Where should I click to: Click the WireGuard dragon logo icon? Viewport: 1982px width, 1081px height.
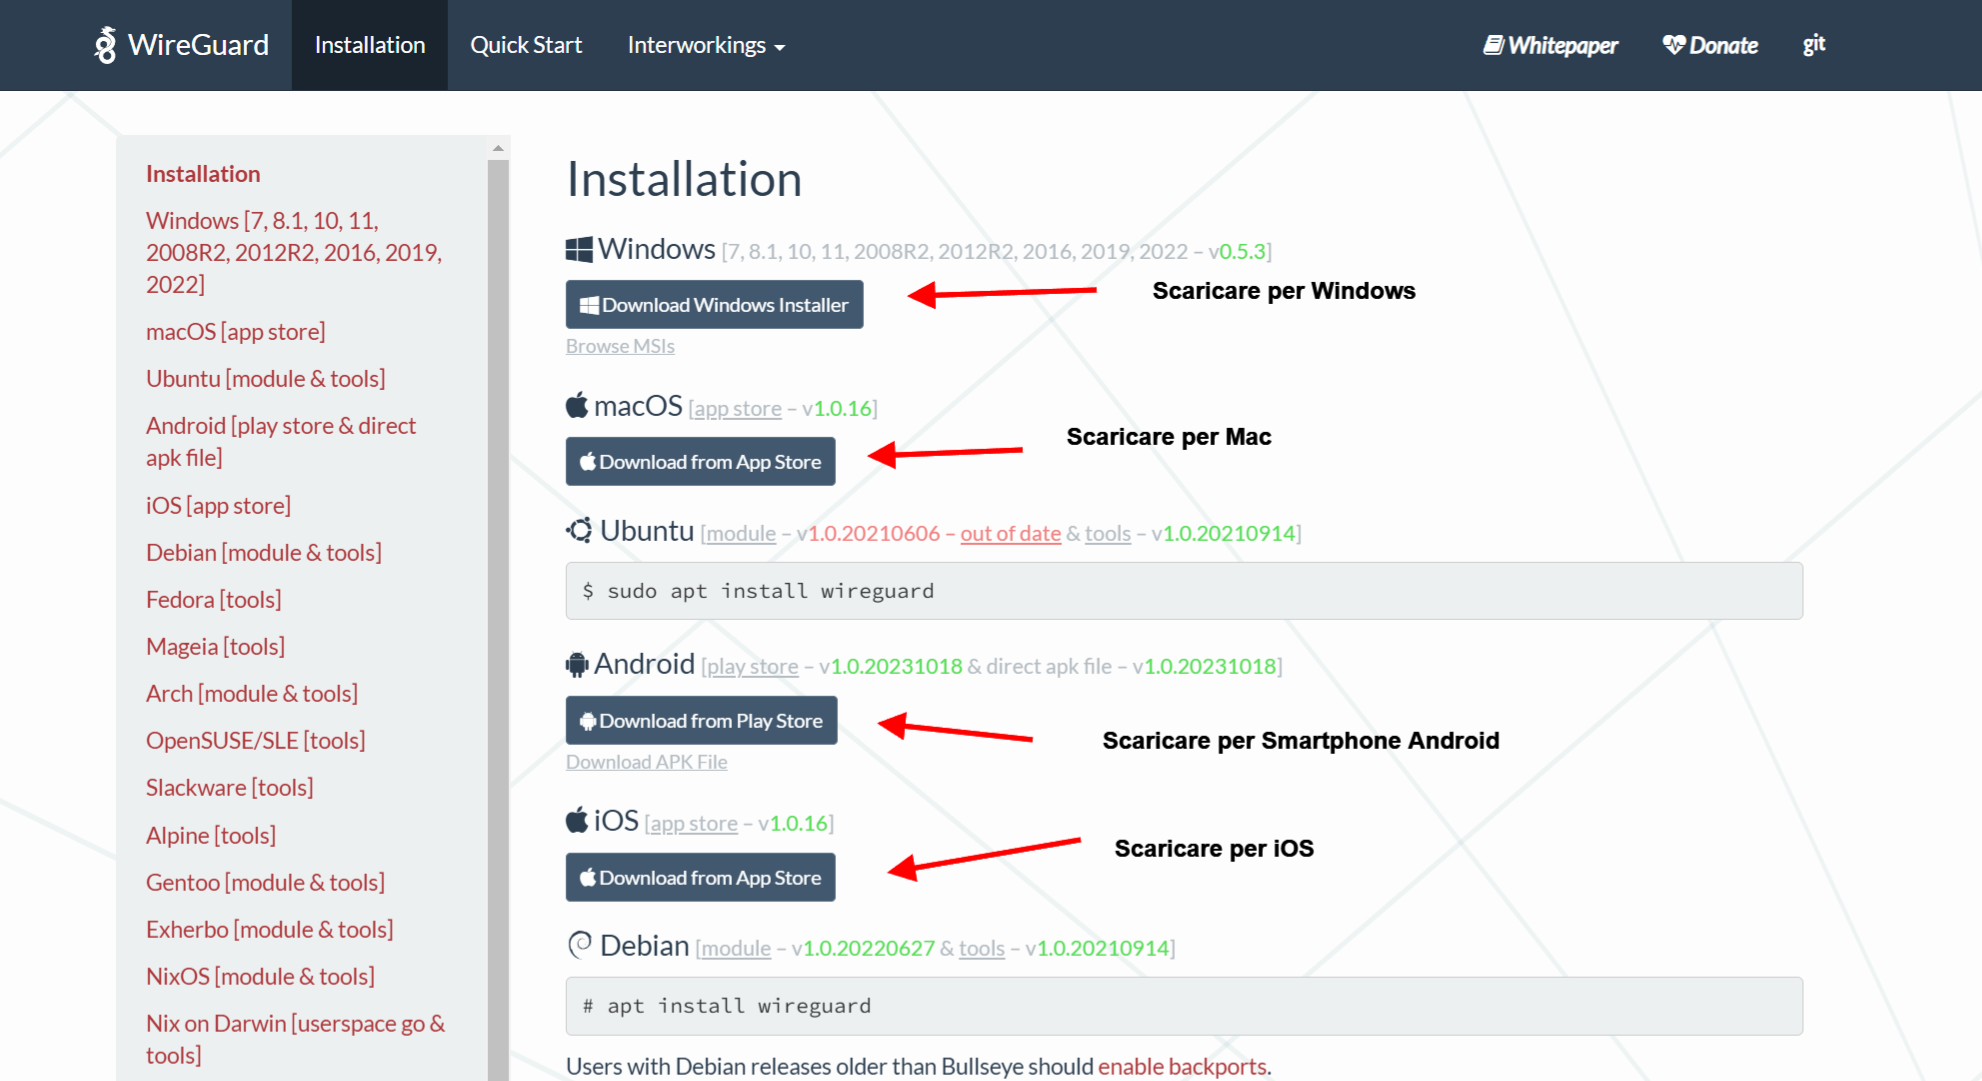105,45
